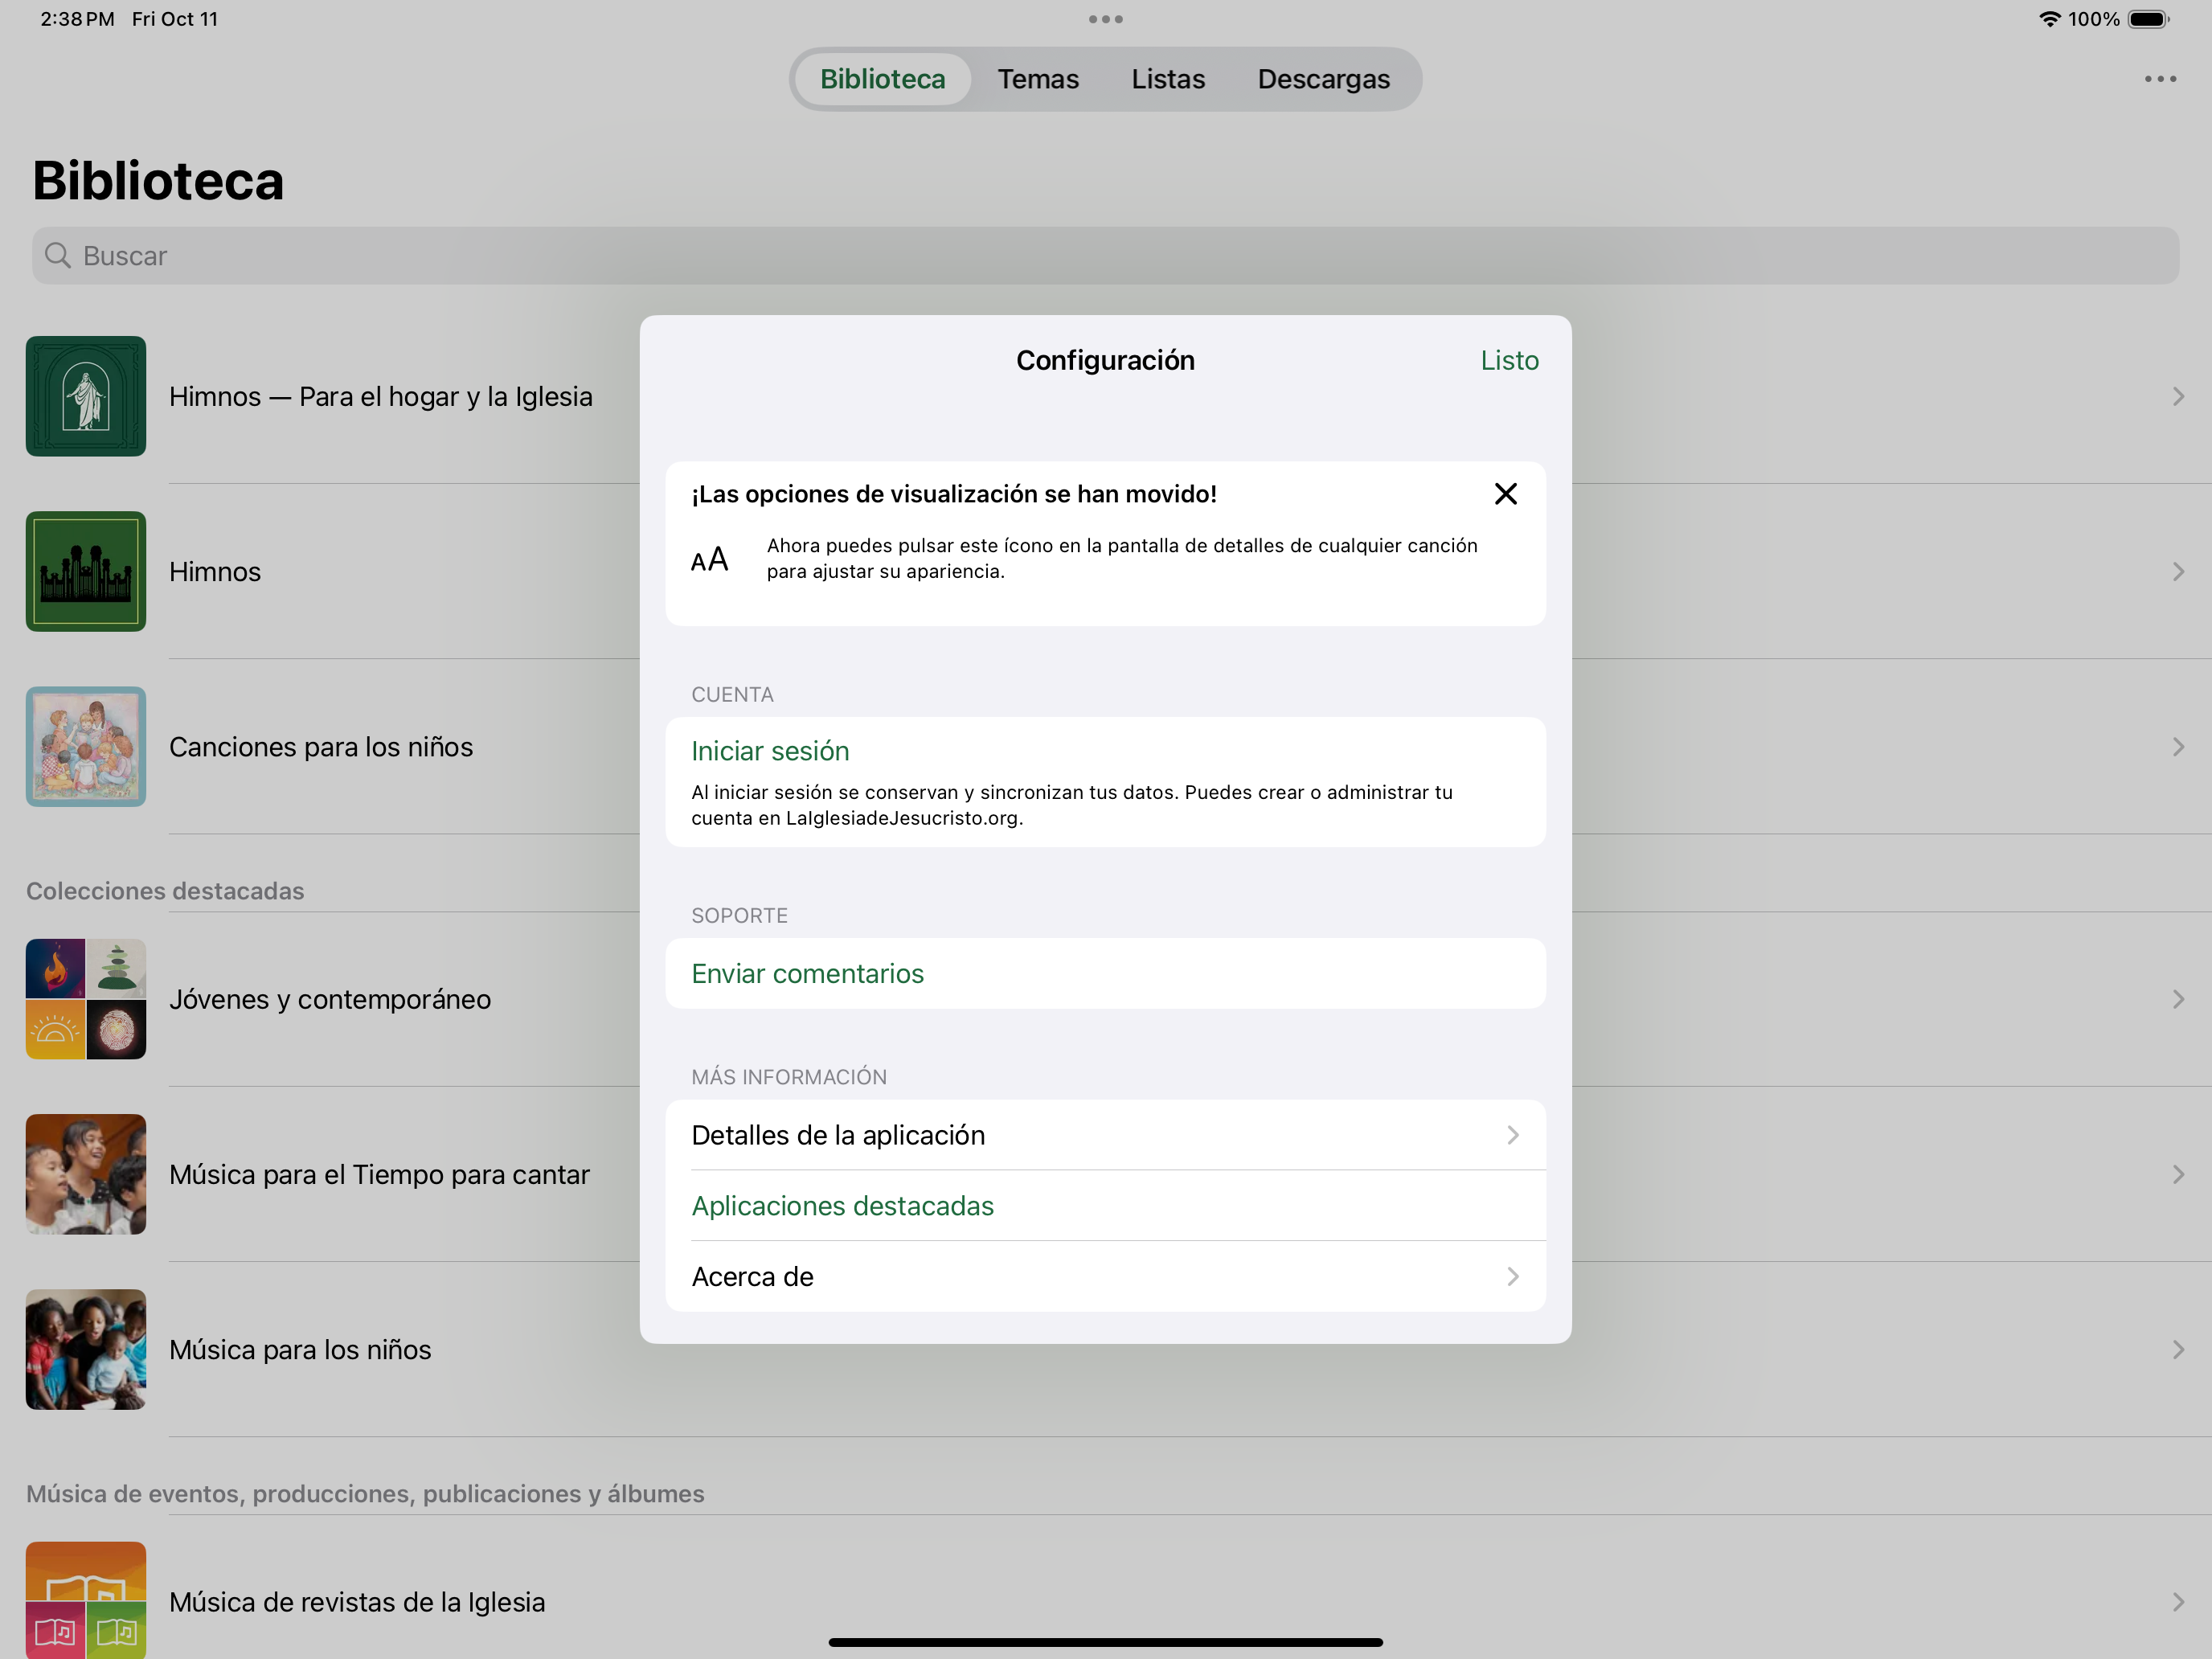Tap the AA text size icon
The image size is (2212, 1659).
tap(709, 560)
